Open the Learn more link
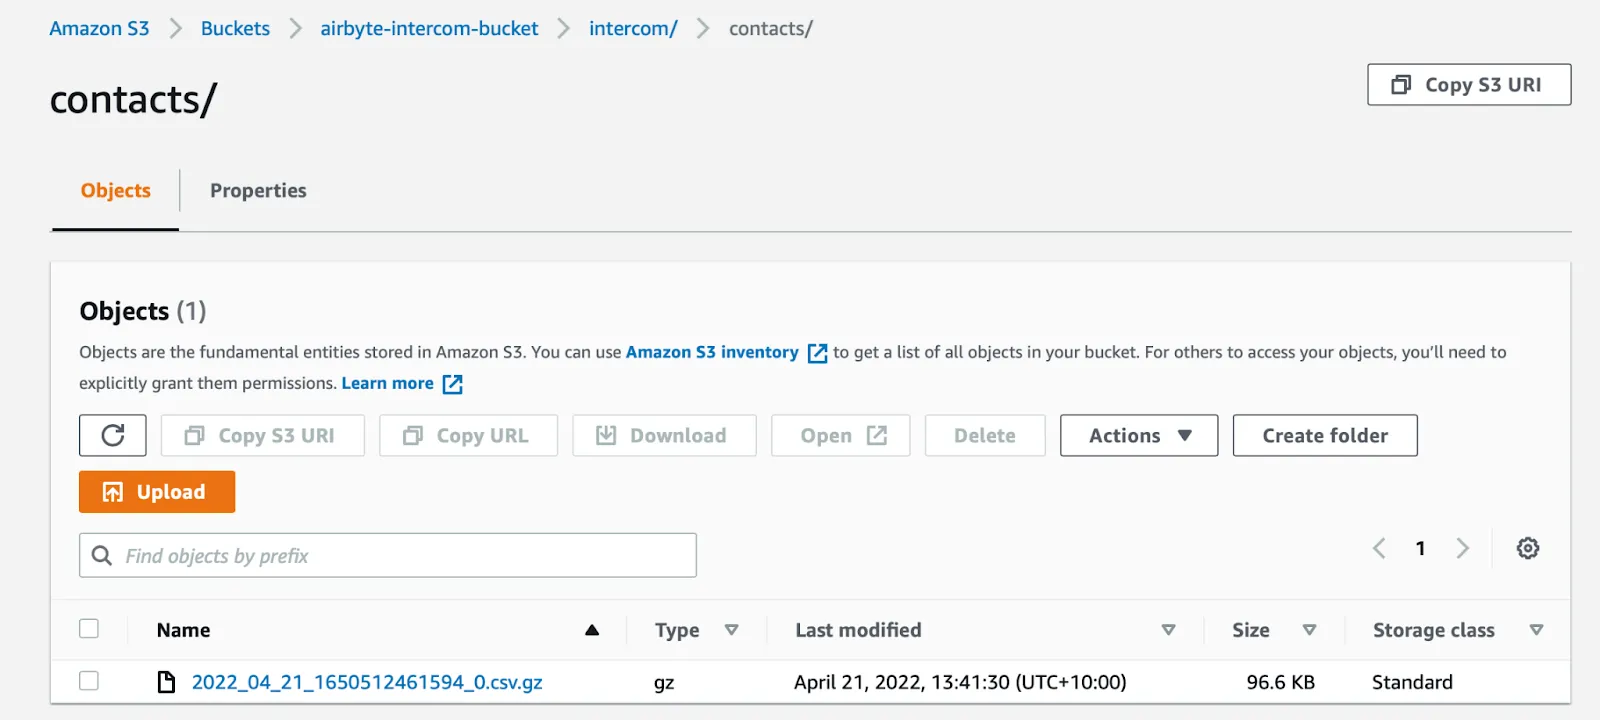Screen dimensions: 1600x720 (388, 383)
